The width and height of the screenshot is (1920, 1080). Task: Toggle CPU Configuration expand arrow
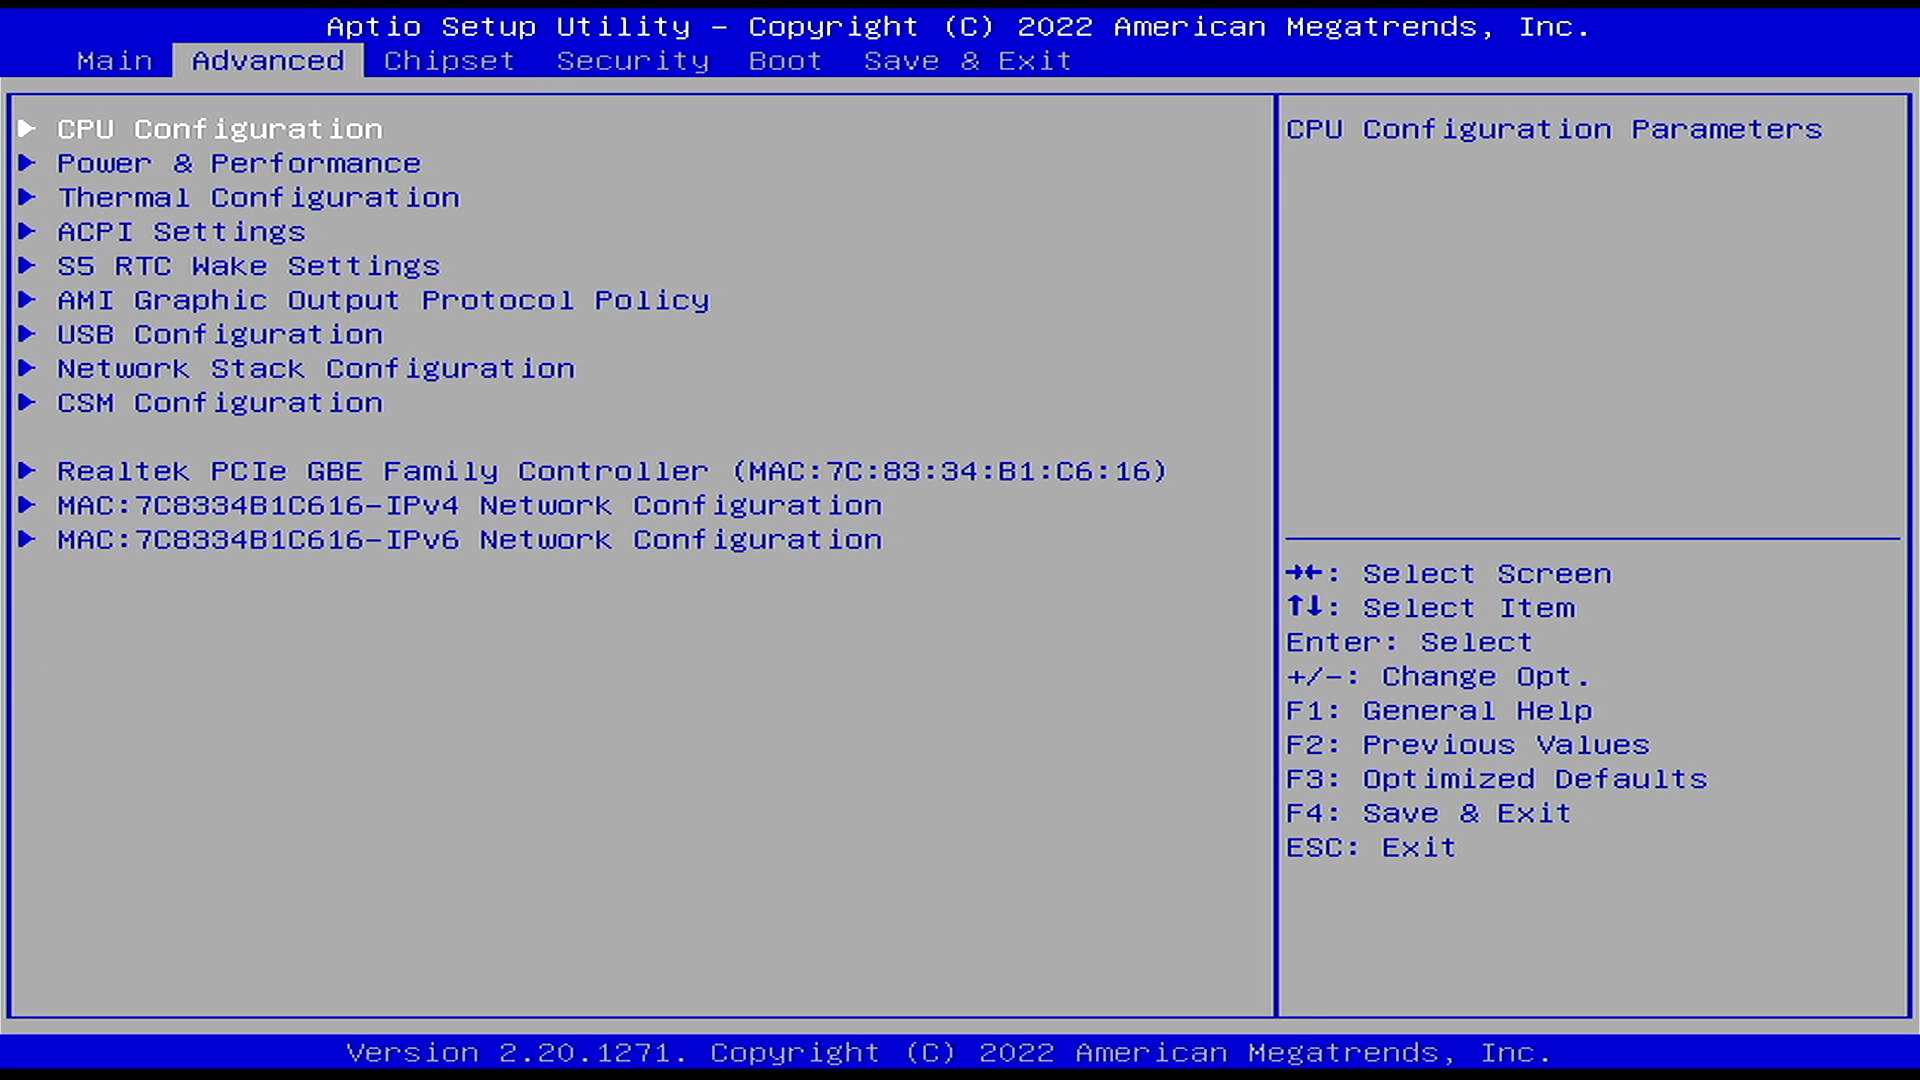click(x=30, y=128)
